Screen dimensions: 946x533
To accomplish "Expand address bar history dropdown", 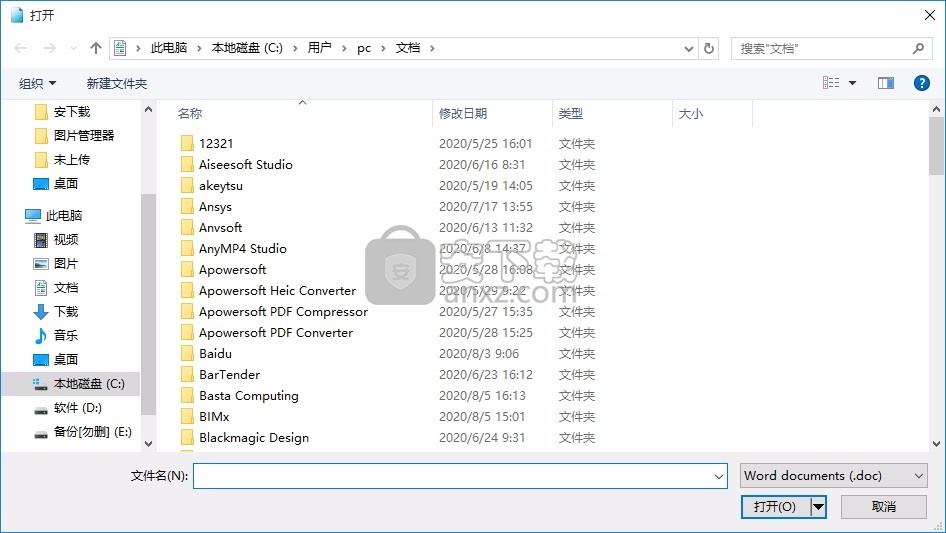I will (x=688, y=49).
